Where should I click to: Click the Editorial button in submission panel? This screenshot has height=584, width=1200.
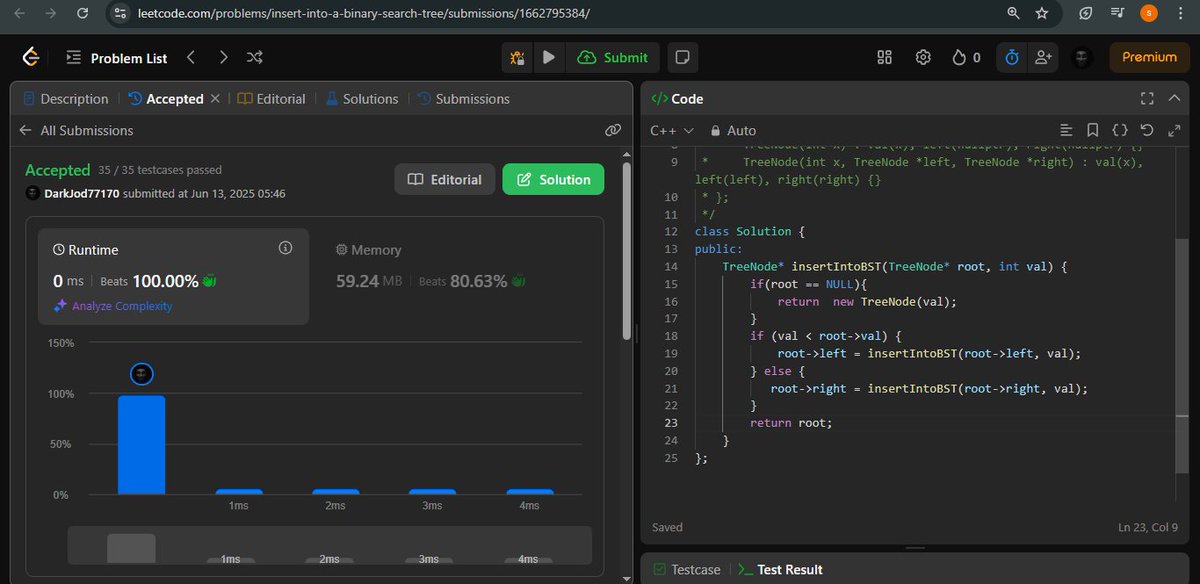point(445,180)
